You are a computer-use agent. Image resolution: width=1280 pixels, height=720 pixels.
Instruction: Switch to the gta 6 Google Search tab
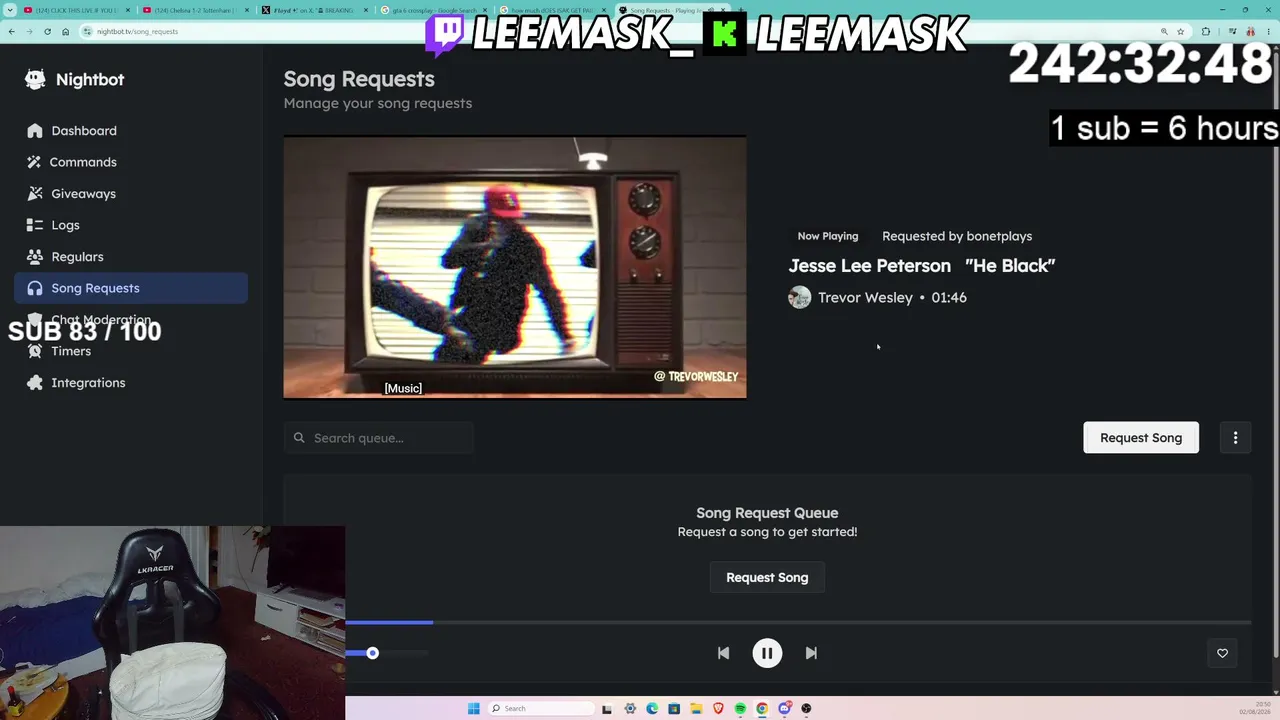coord(436,10)
